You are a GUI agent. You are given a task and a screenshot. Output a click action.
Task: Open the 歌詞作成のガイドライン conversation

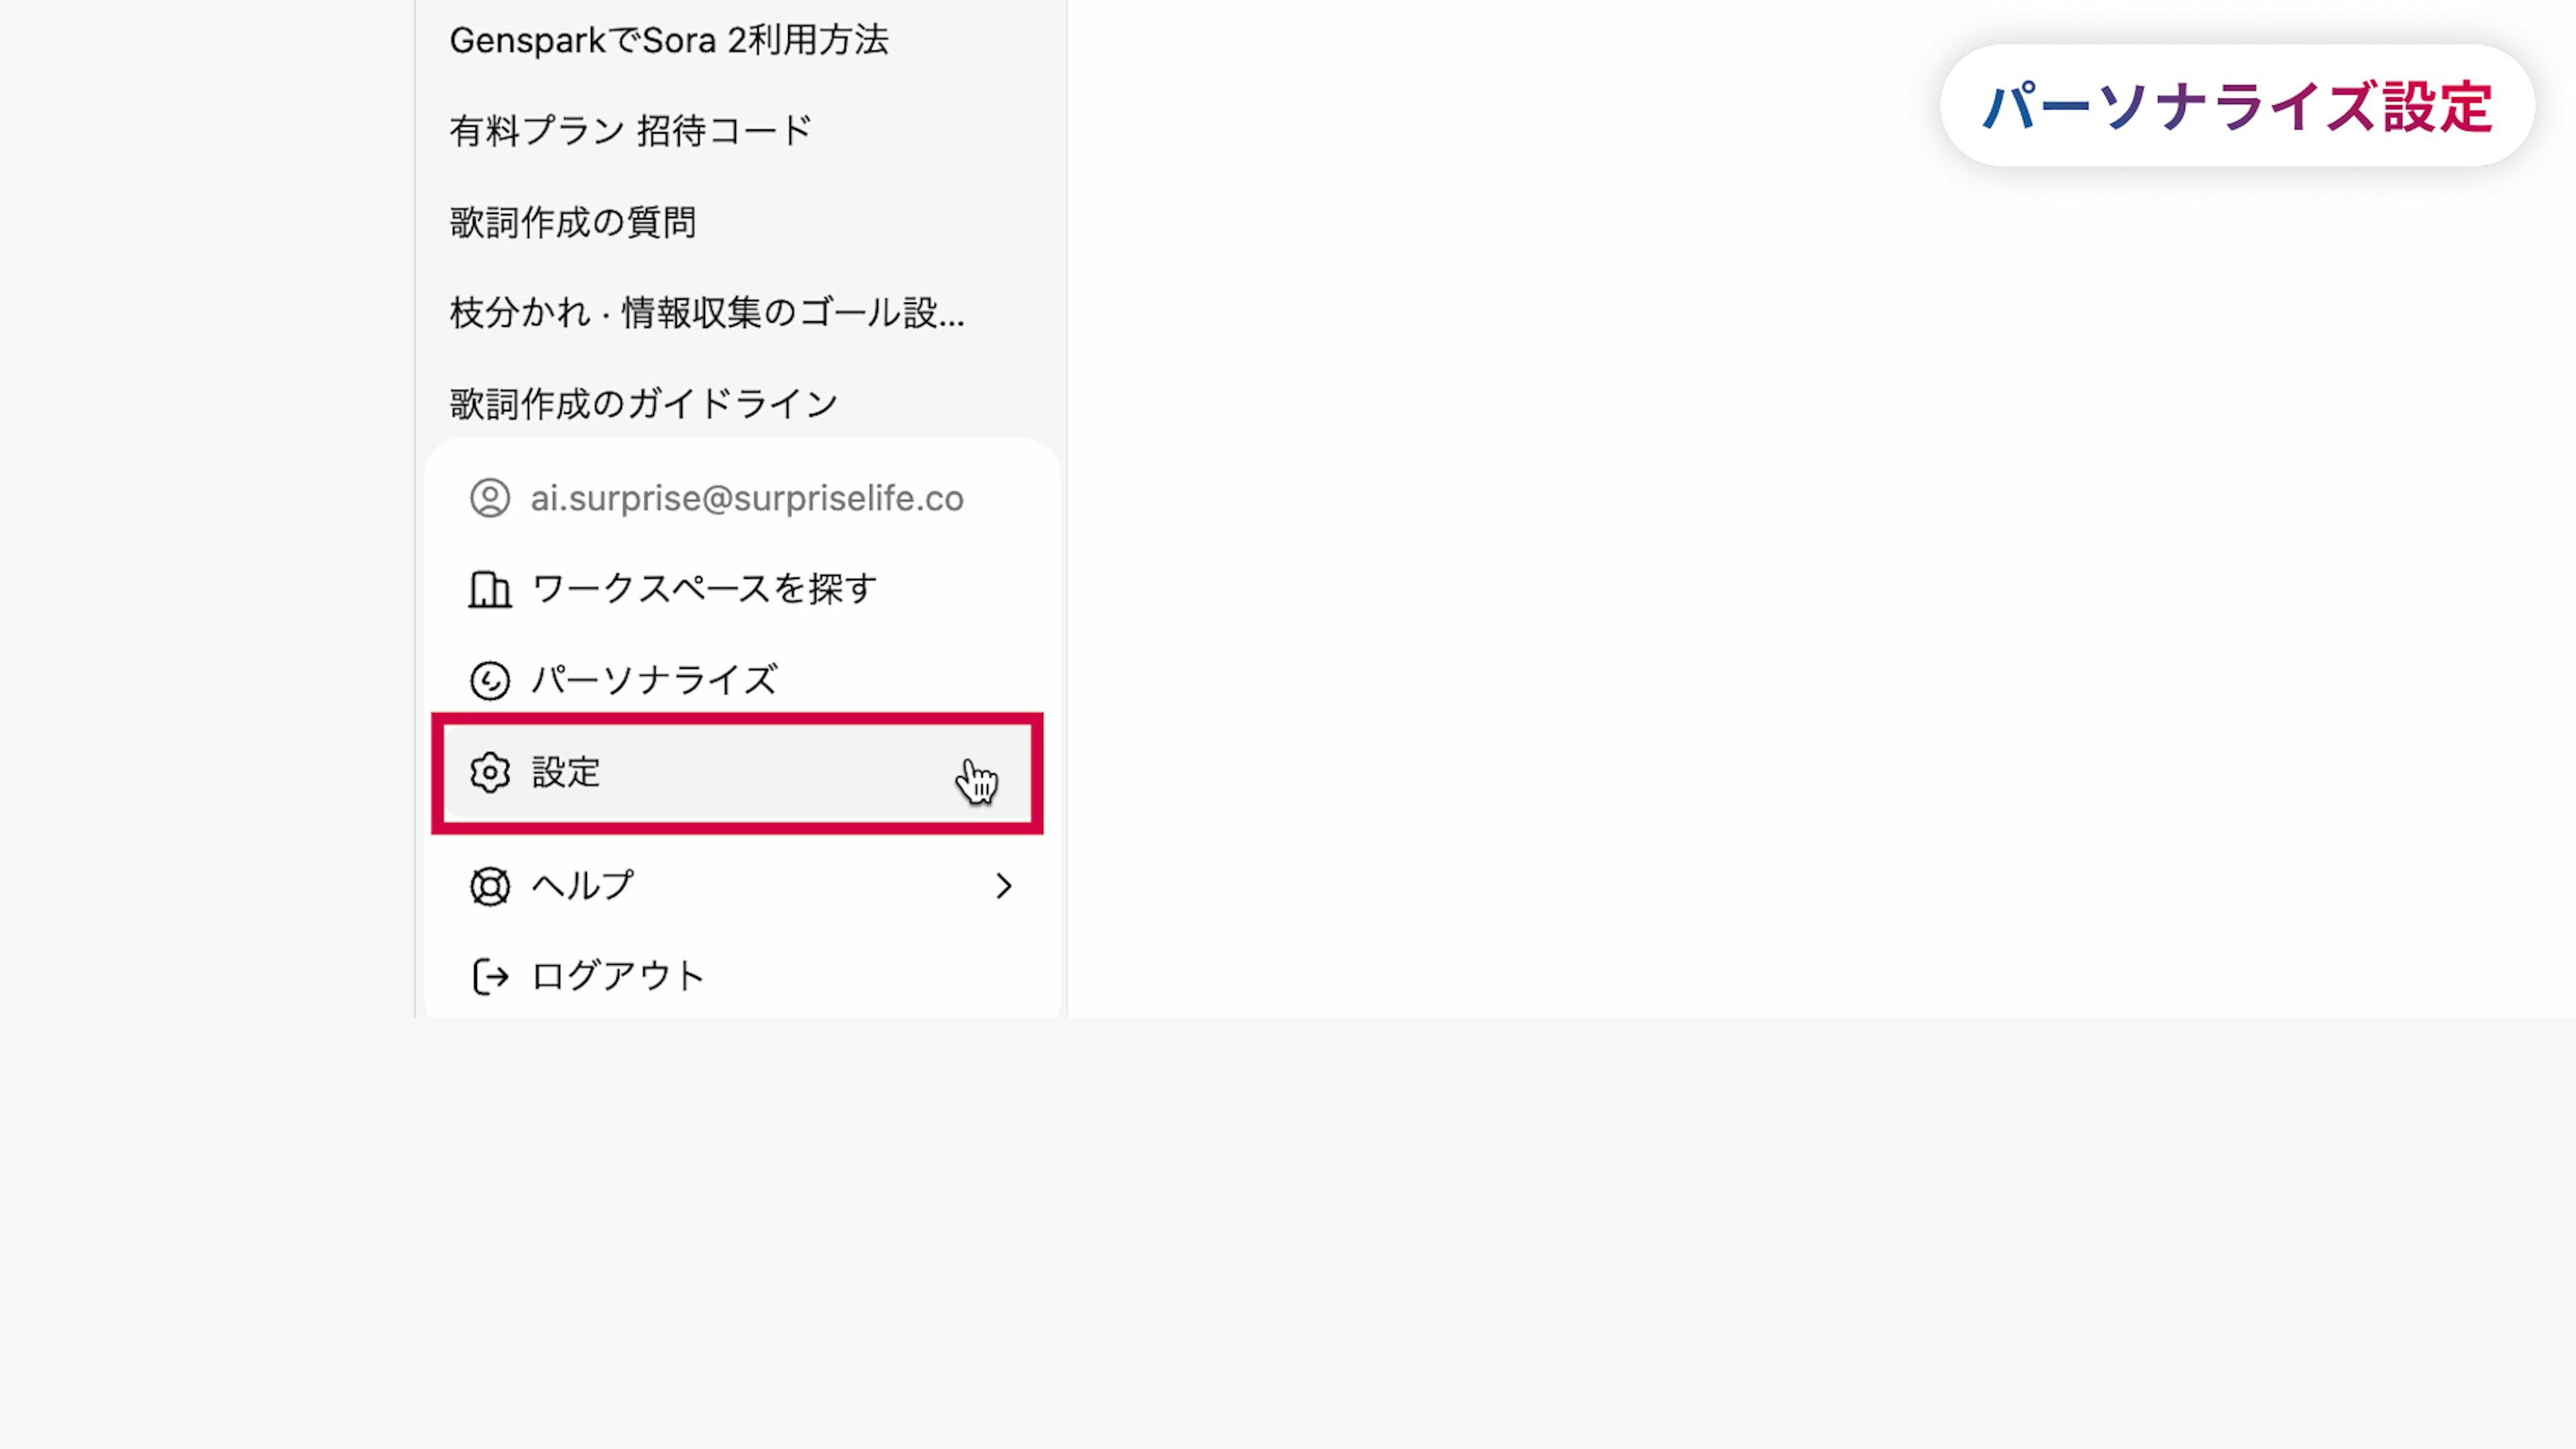[x=643, y=404]
